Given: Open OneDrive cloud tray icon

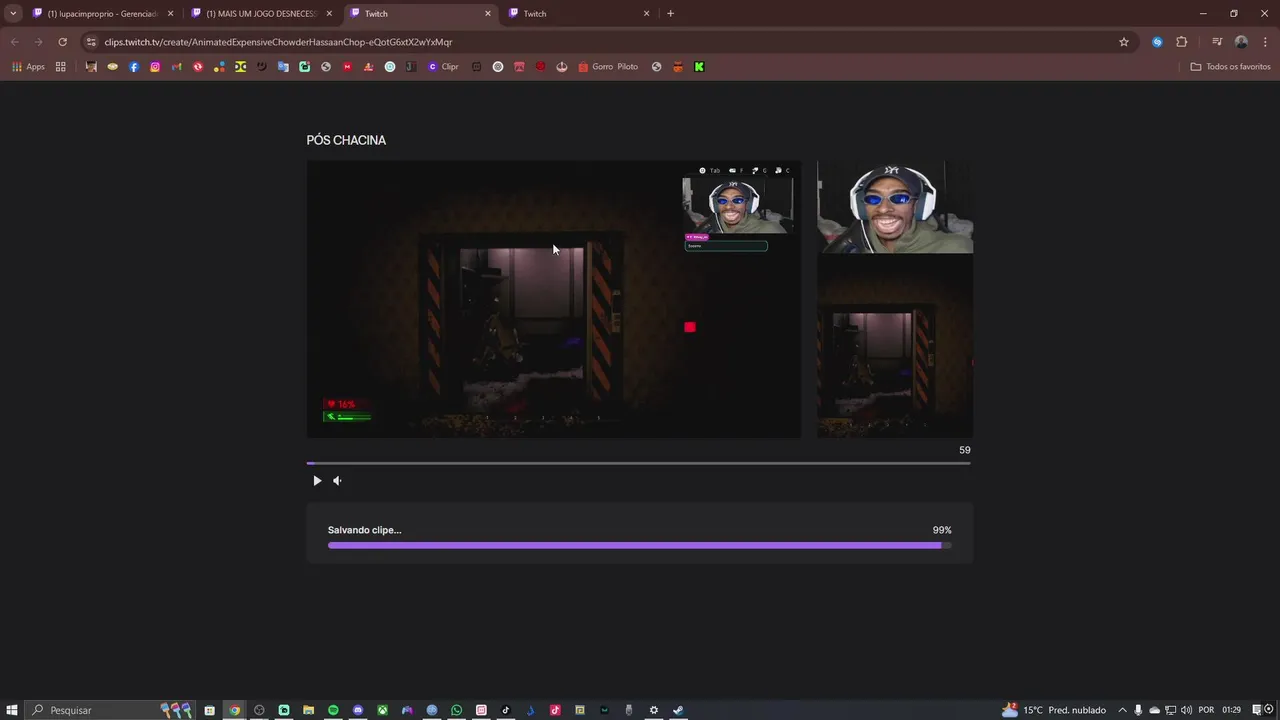Looking at the screenshot, I should [x=1155, y=710].
